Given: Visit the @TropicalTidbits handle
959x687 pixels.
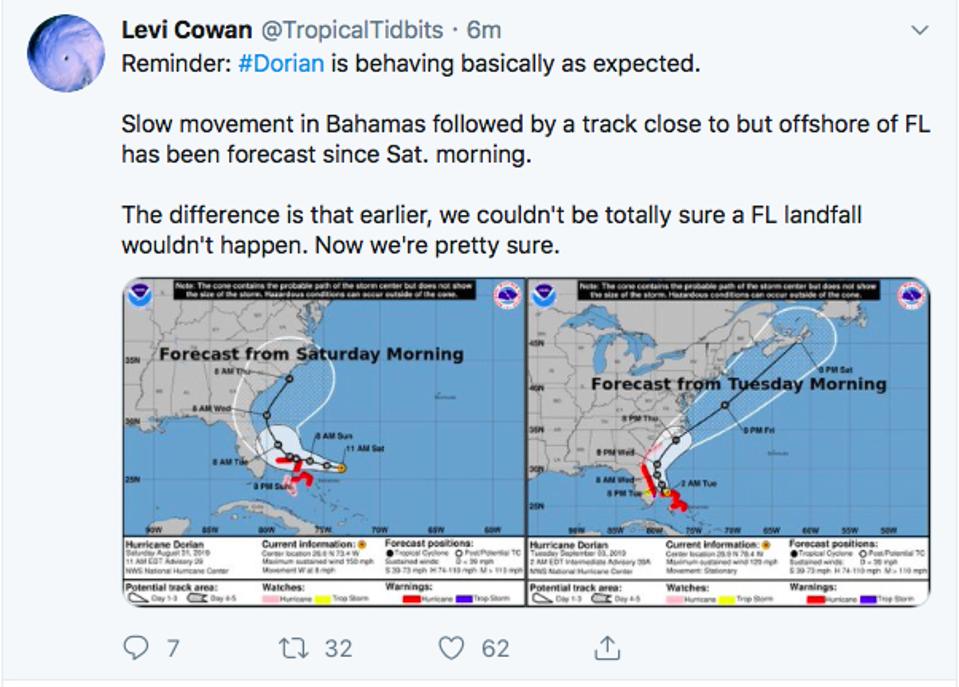Looking at the screenshot, I should (x=352, y=29).
